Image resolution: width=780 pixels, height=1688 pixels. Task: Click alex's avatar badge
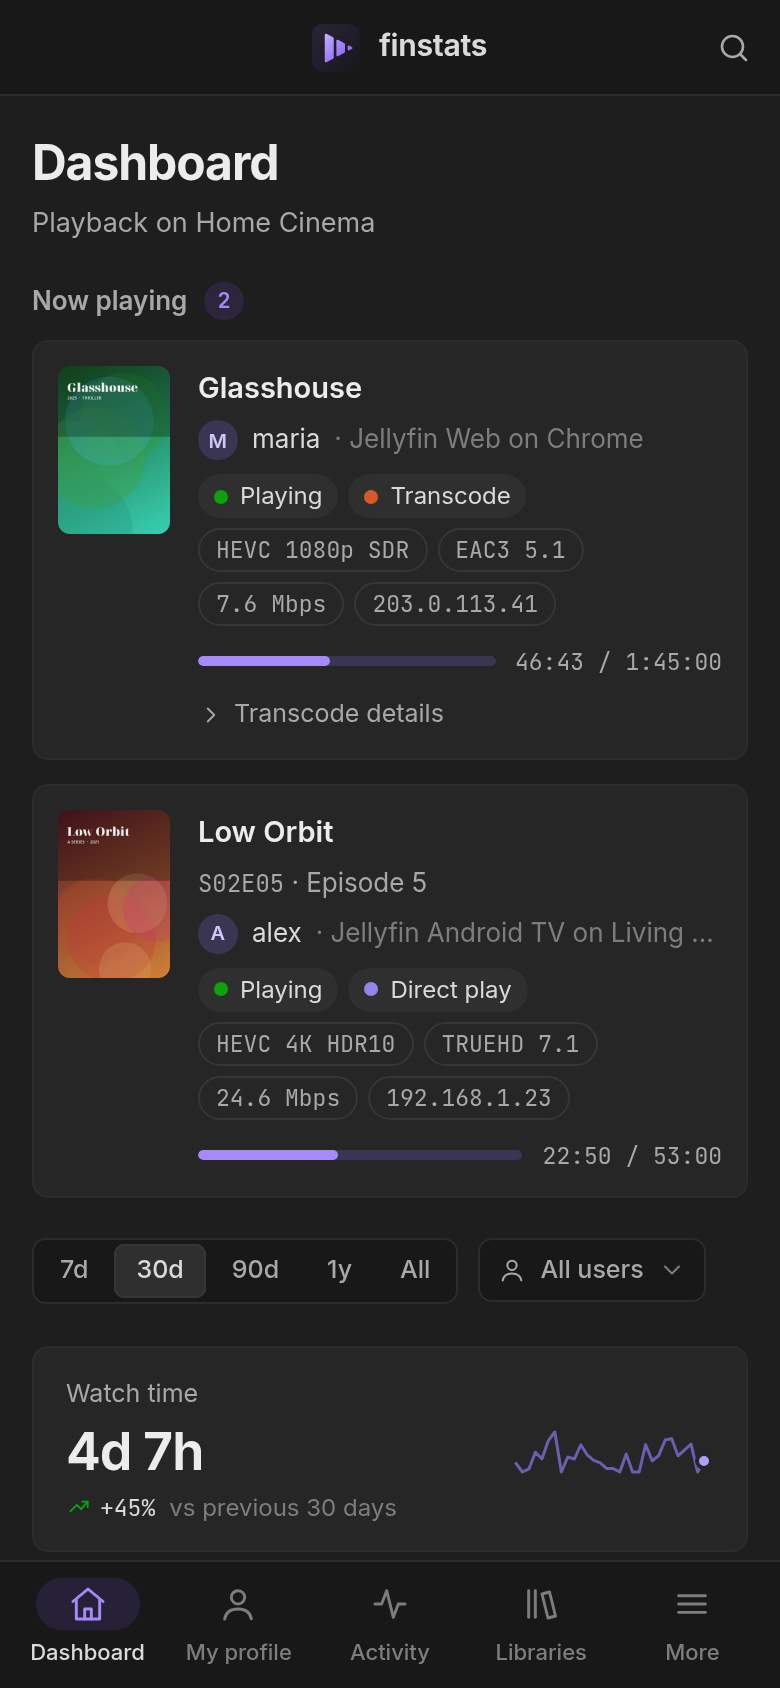click(x=218, y=934)
